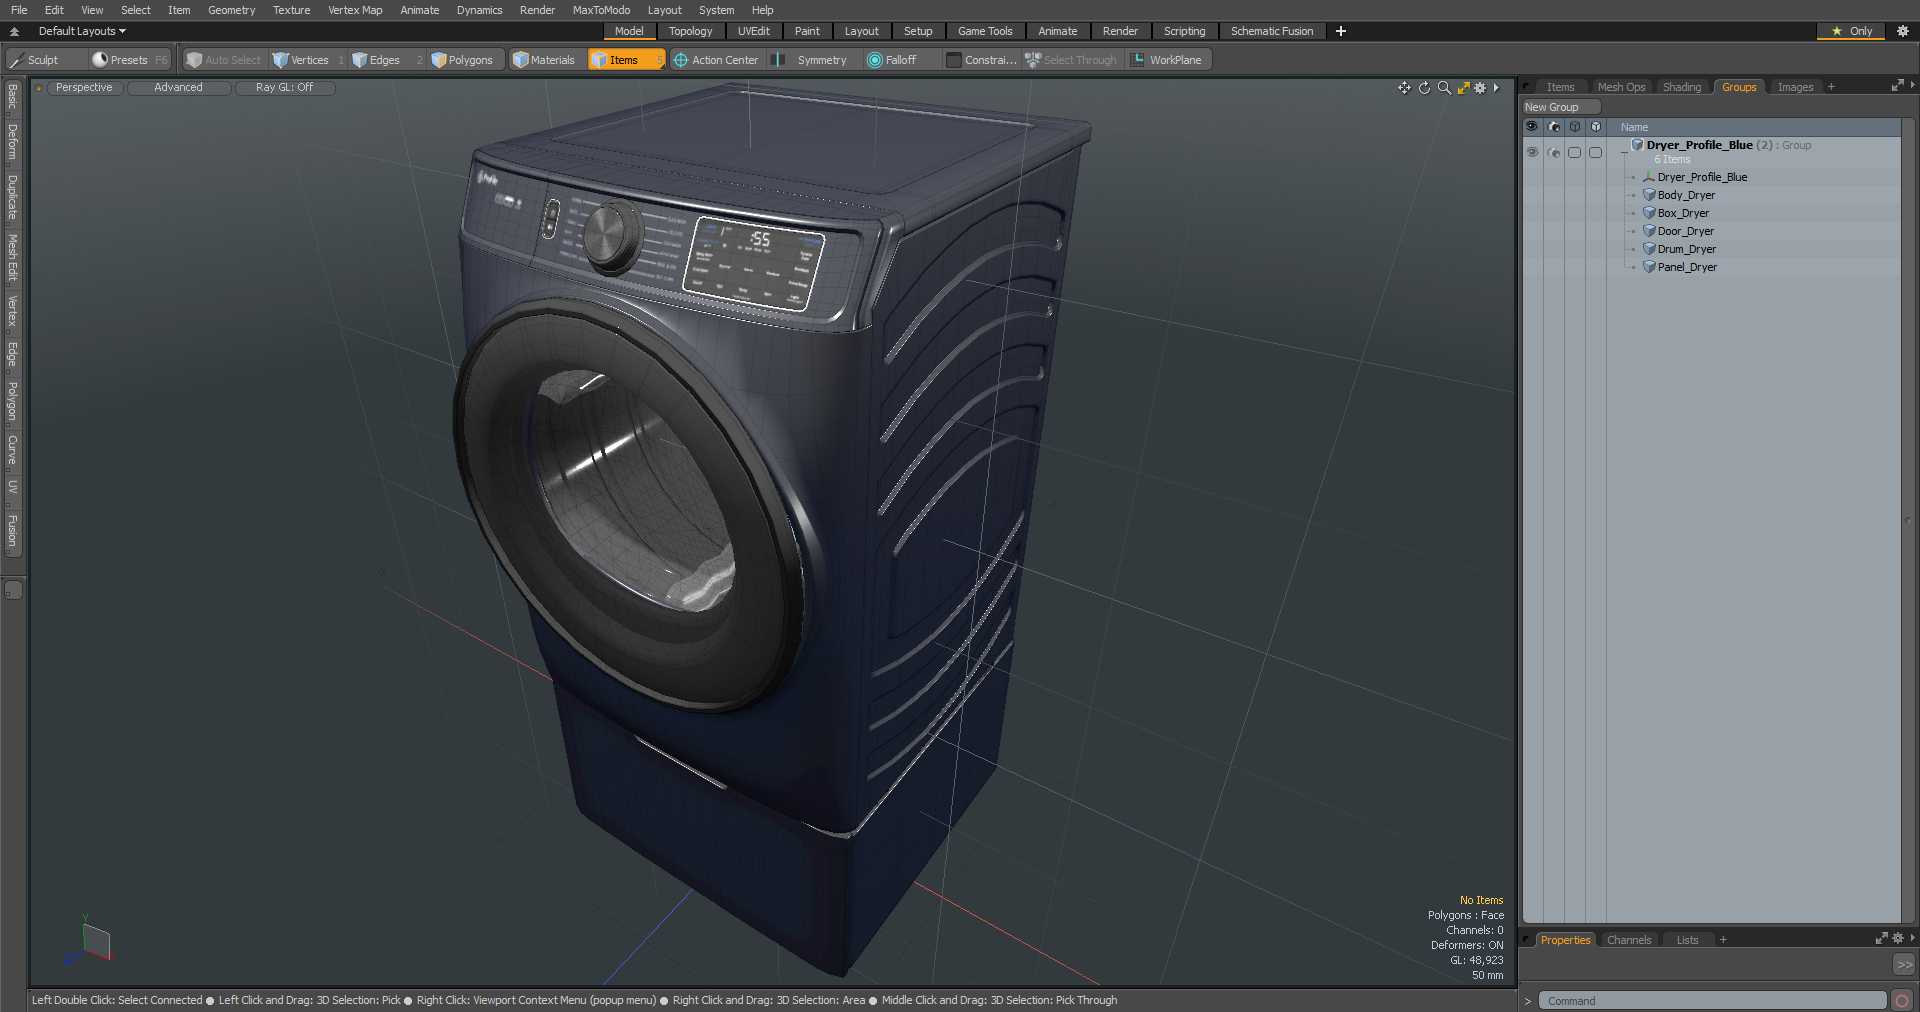1920x1012 pixels.
Task: Toggle the Only star filter
Action: tap(1851, 31)
